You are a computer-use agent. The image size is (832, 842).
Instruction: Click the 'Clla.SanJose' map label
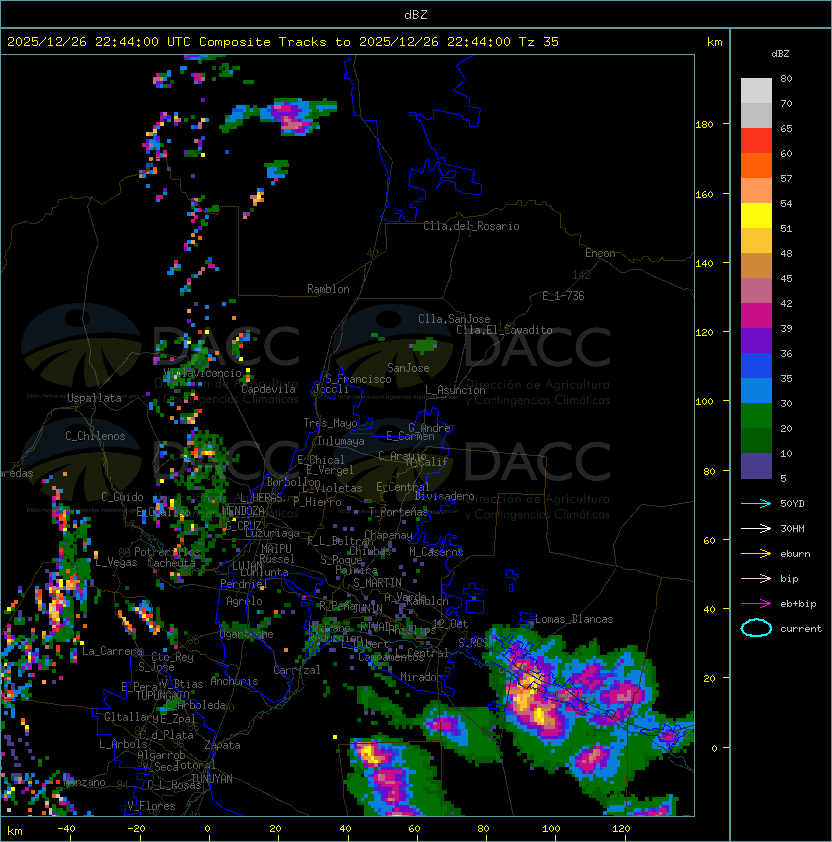point(454,319)
